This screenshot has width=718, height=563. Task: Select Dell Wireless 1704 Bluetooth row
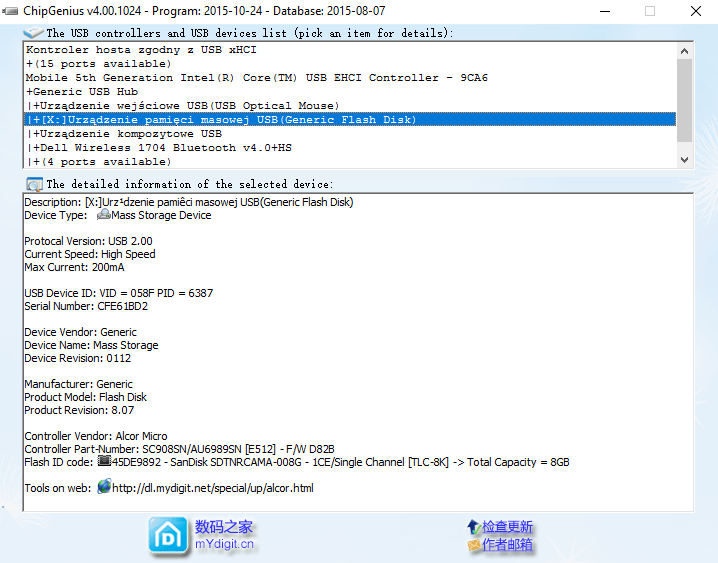click(350, 148)
